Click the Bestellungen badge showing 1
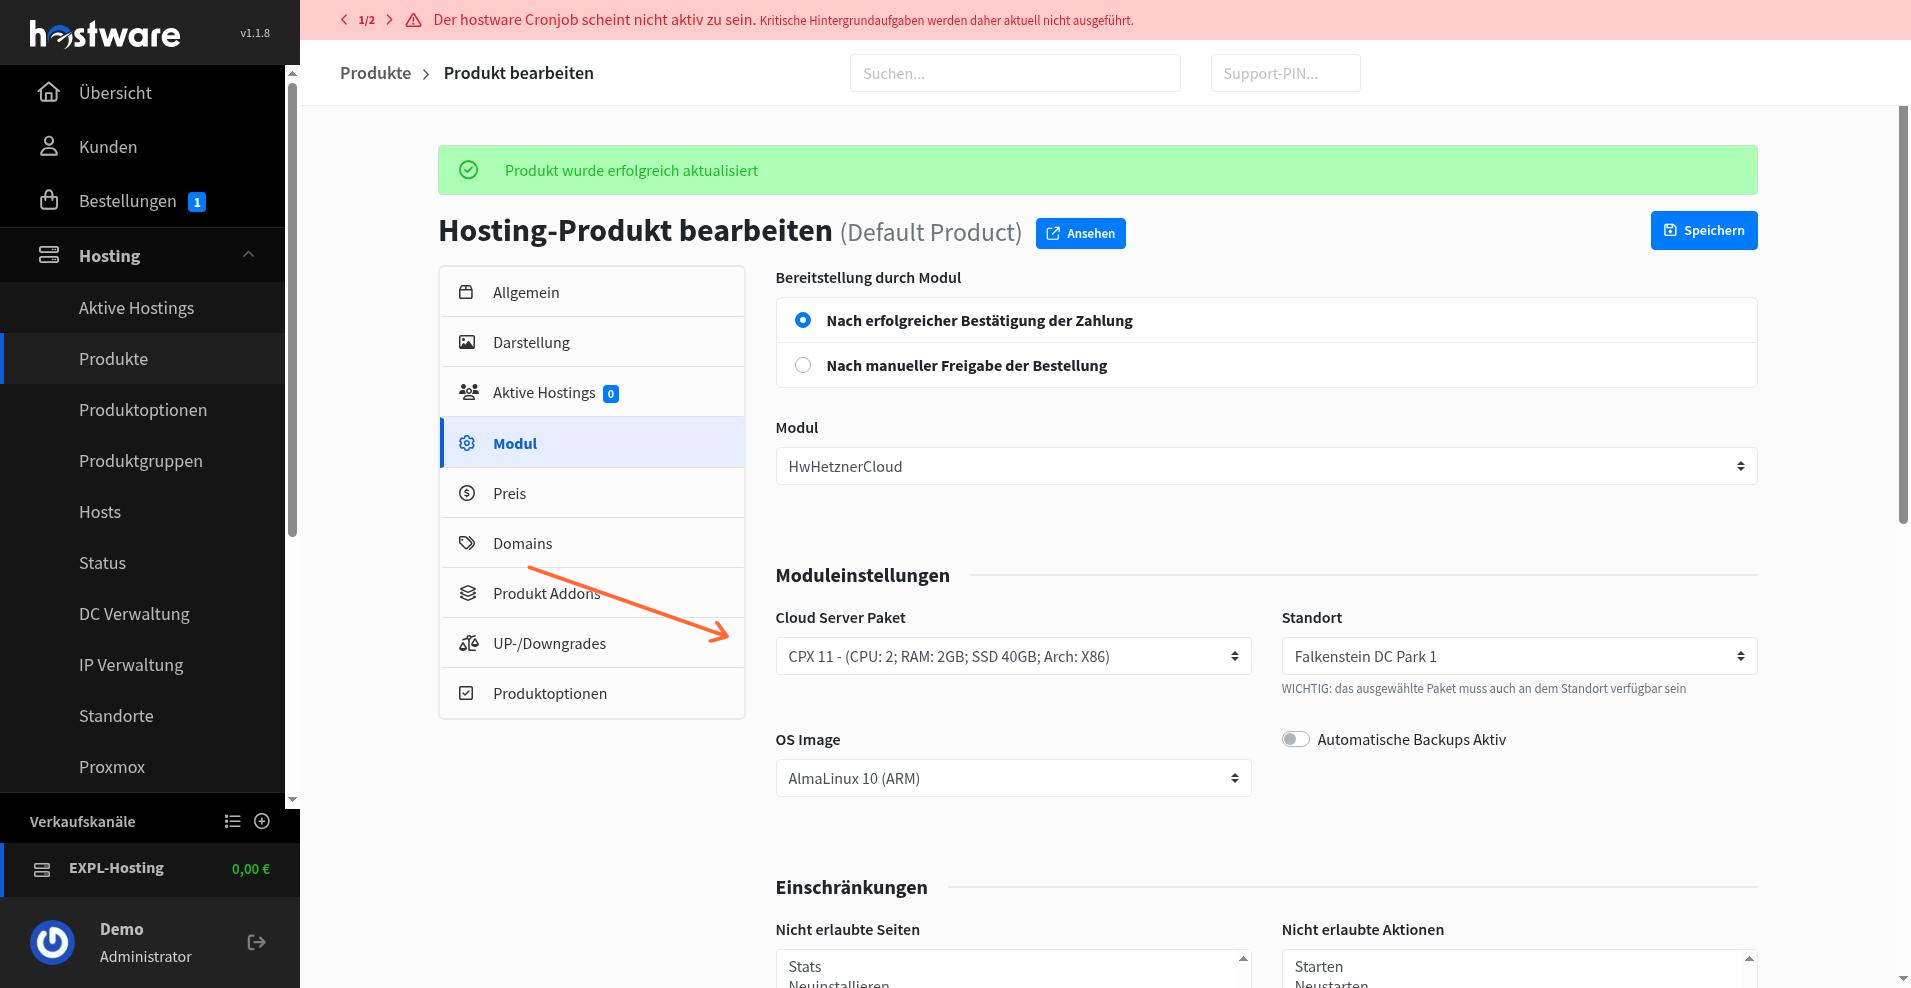 tap(197, 202)
